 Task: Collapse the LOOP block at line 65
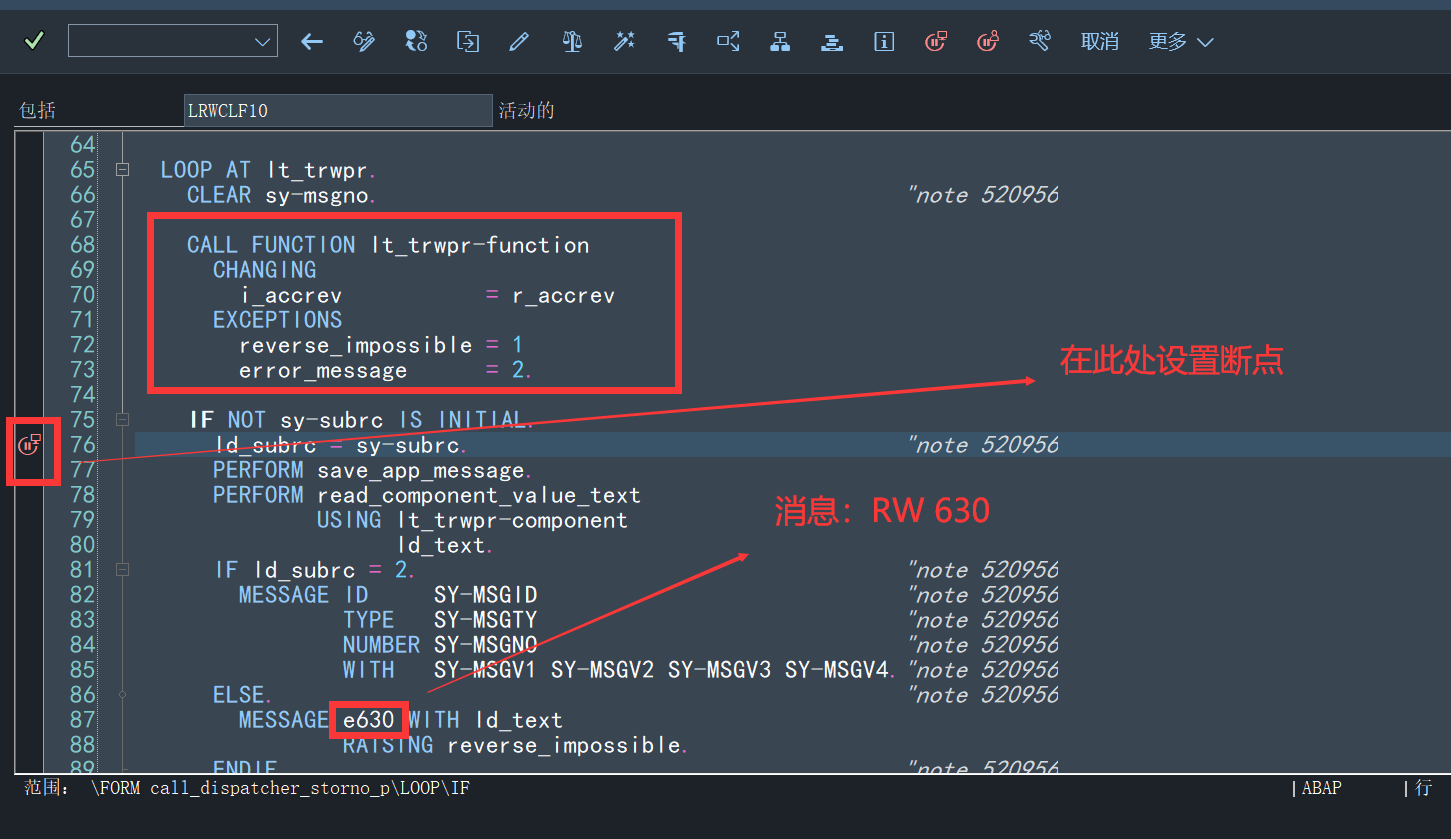[122, 170]
